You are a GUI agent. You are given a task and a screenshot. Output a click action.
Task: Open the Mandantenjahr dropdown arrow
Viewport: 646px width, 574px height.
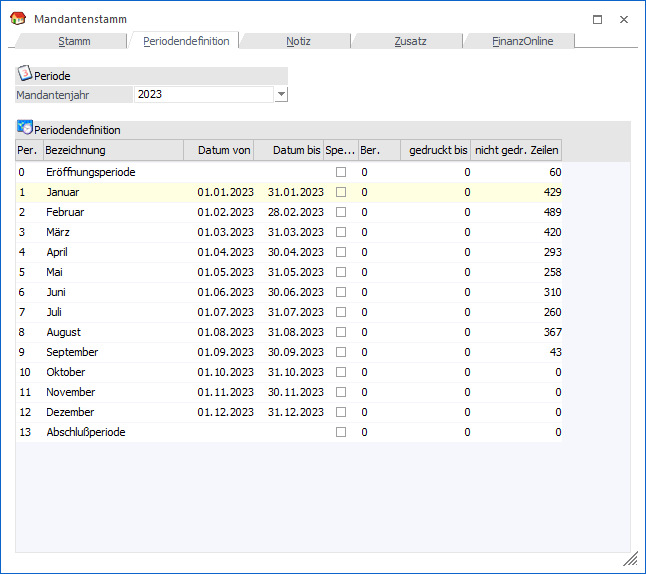pyautogui.click(x=281, y=94)
